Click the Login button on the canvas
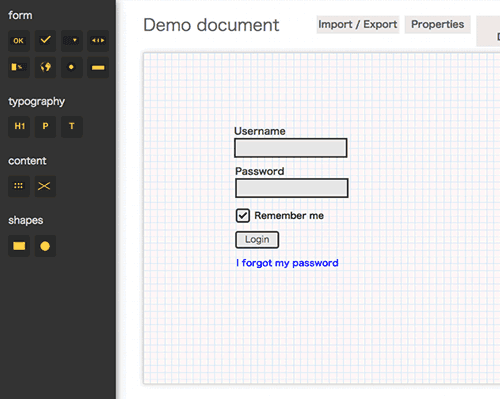This screenshot has height=399, width=500. coord(257,240)
